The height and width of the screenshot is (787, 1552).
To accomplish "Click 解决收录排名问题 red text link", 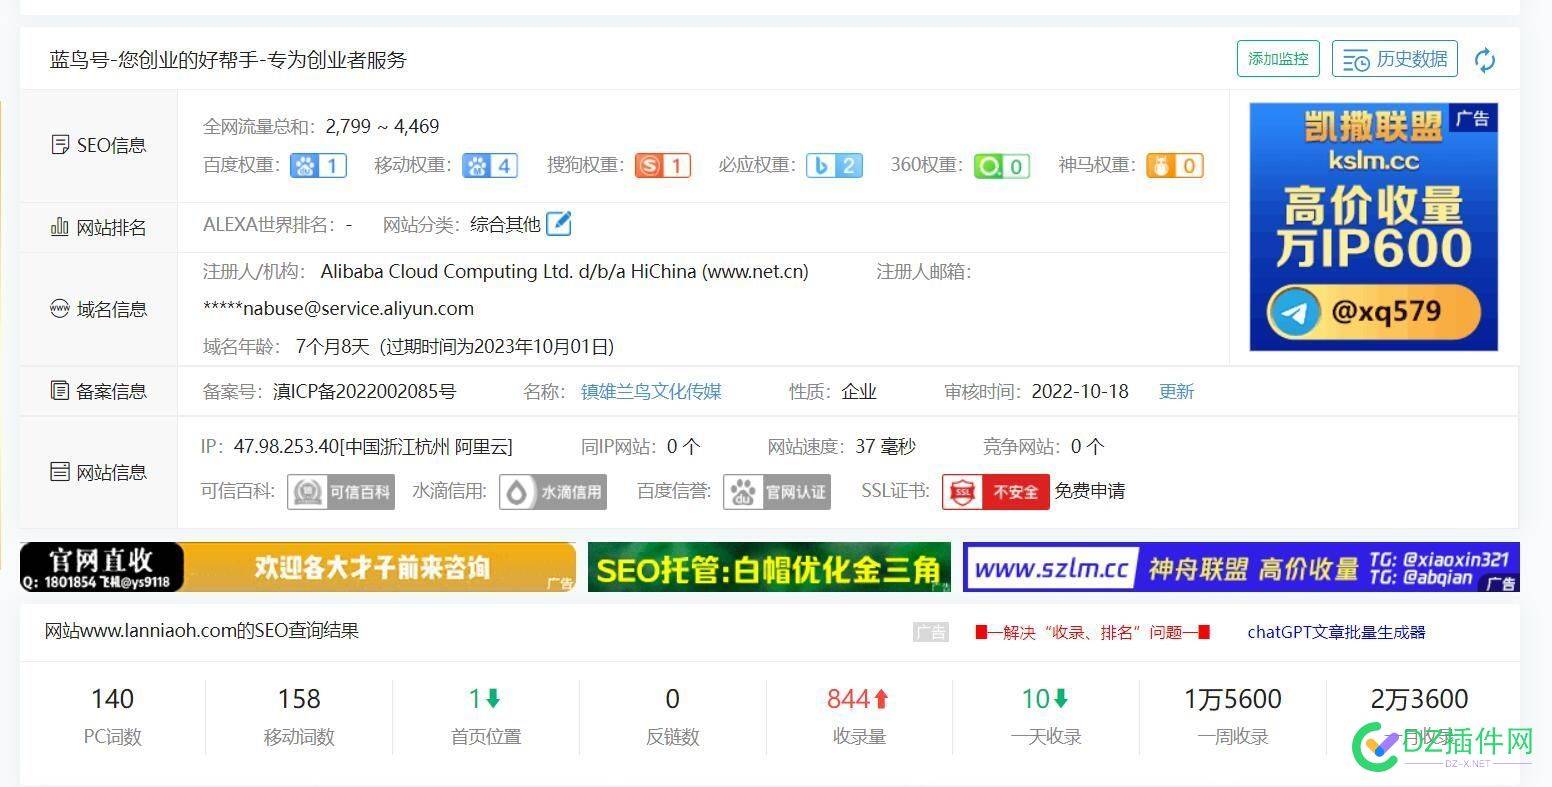I will coord(1092,632).
